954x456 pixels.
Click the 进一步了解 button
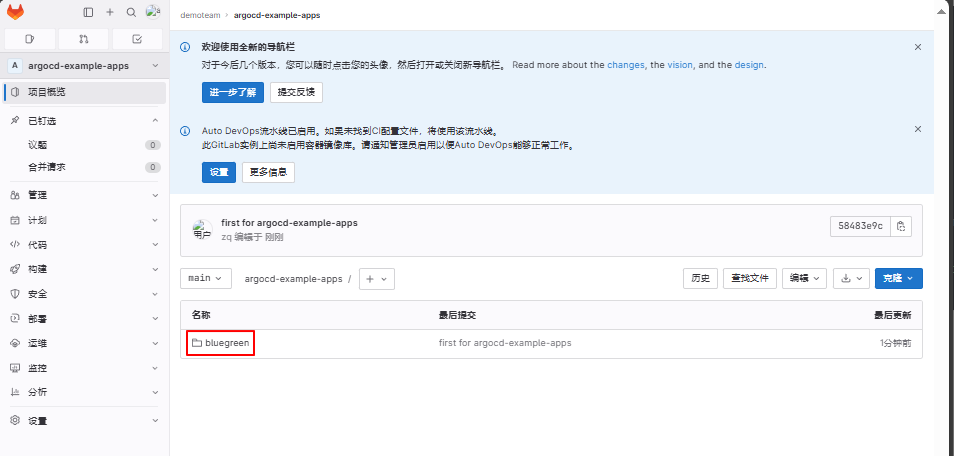[233, 93]
